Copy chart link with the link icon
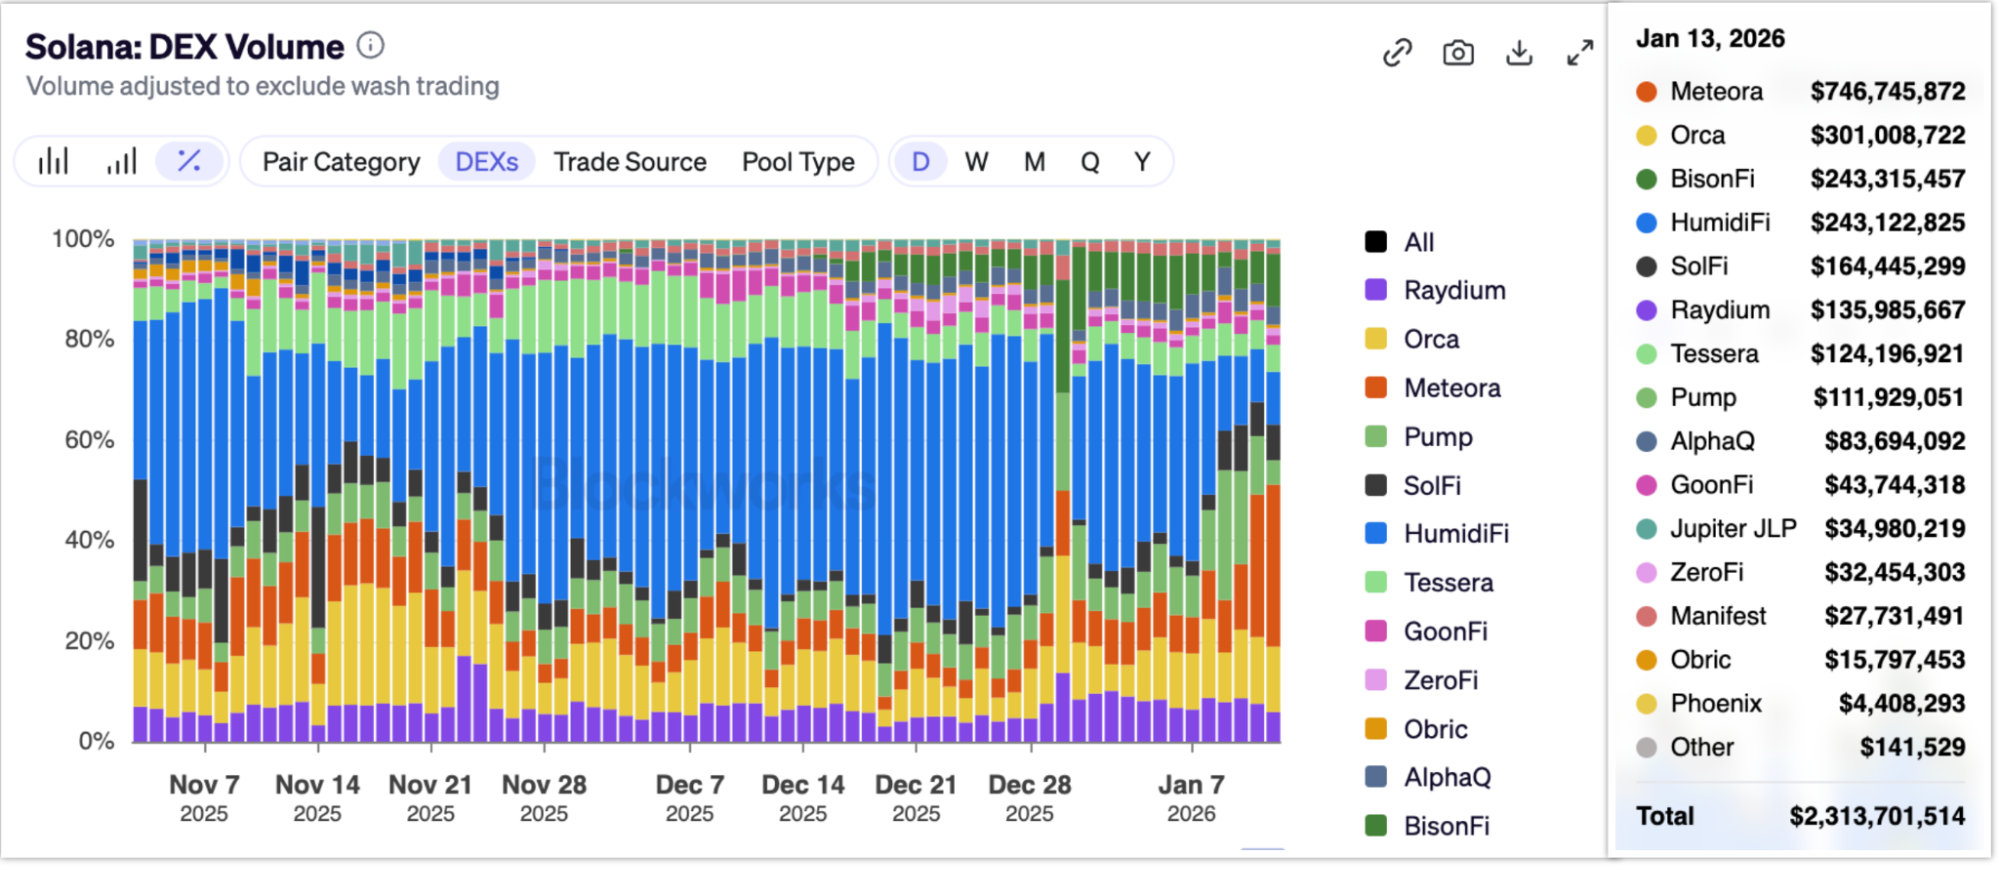Viewport: 1999px width, 870px height. tap(1397, 52)
